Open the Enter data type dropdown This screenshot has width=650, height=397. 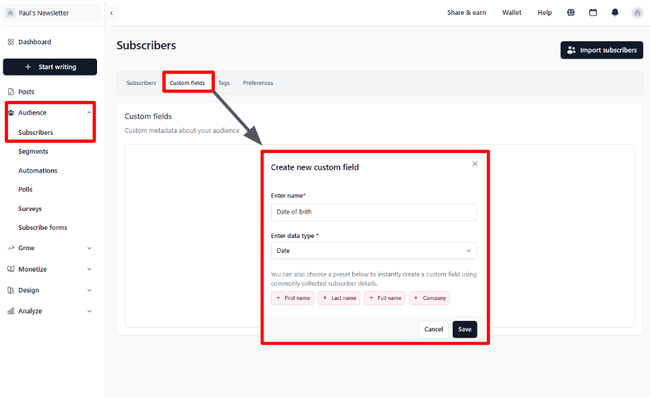pos(374,251)
